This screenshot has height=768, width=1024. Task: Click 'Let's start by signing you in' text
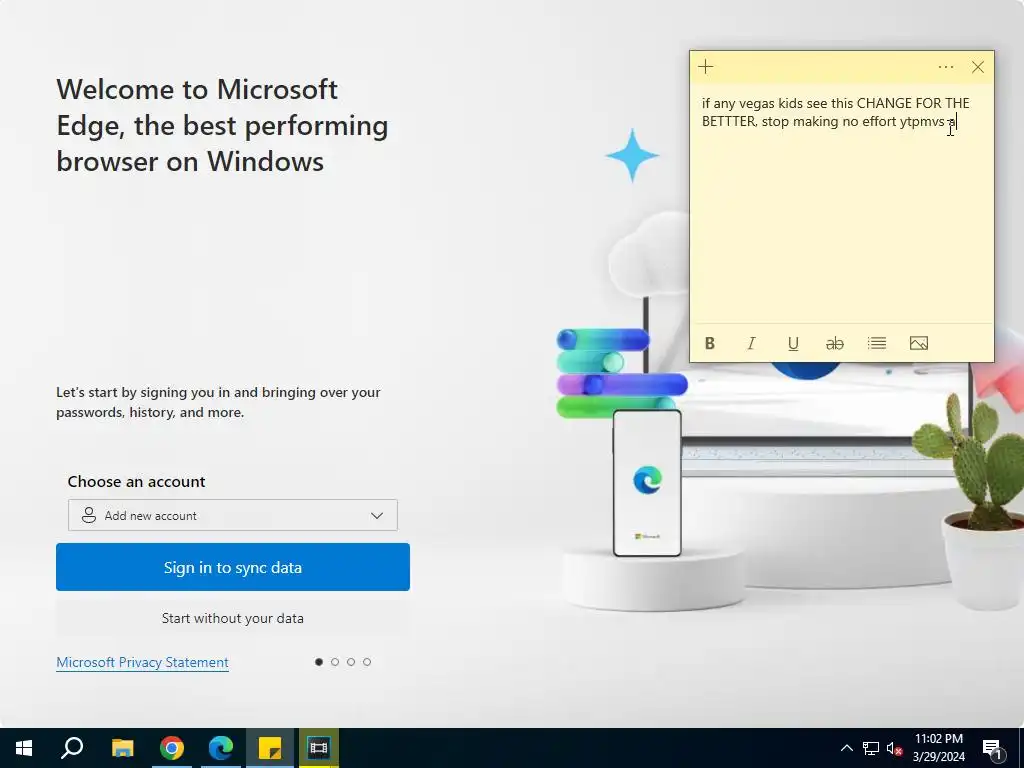point(218,402)
